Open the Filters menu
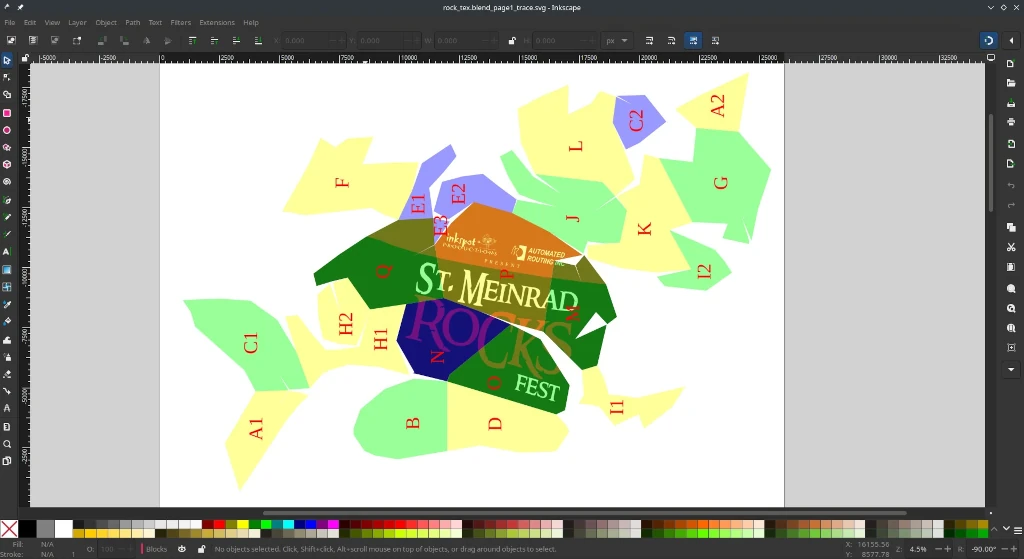Image resolution: width=1024 pixels, height=559 pixels. coord(181,22)
